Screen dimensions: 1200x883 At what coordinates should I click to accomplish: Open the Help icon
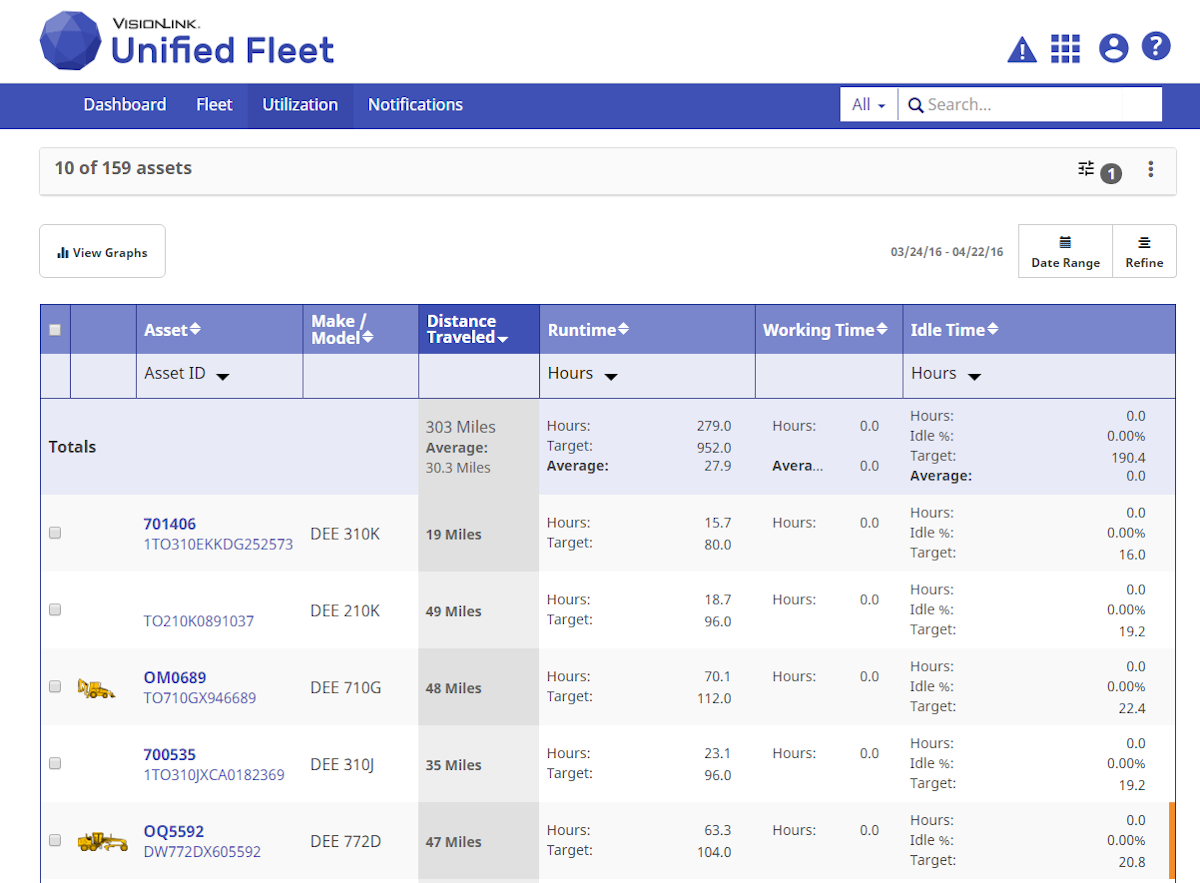click(1155, 46)
